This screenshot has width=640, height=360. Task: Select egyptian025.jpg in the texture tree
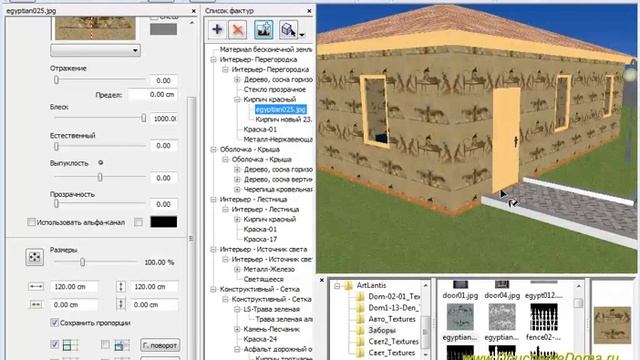pos(281,109)
